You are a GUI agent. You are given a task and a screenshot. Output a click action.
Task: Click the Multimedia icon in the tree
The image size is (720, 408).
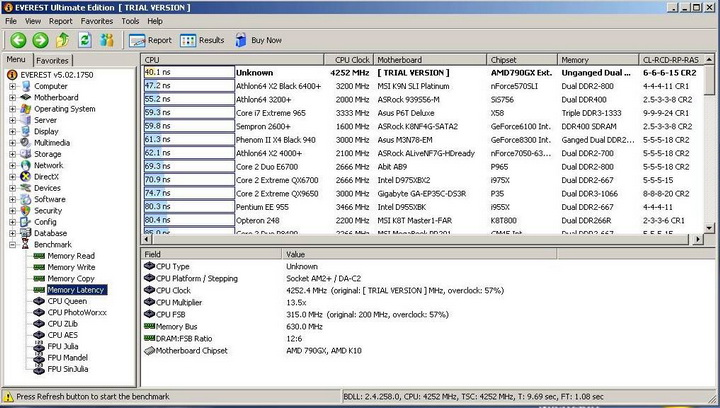point(26,143)
